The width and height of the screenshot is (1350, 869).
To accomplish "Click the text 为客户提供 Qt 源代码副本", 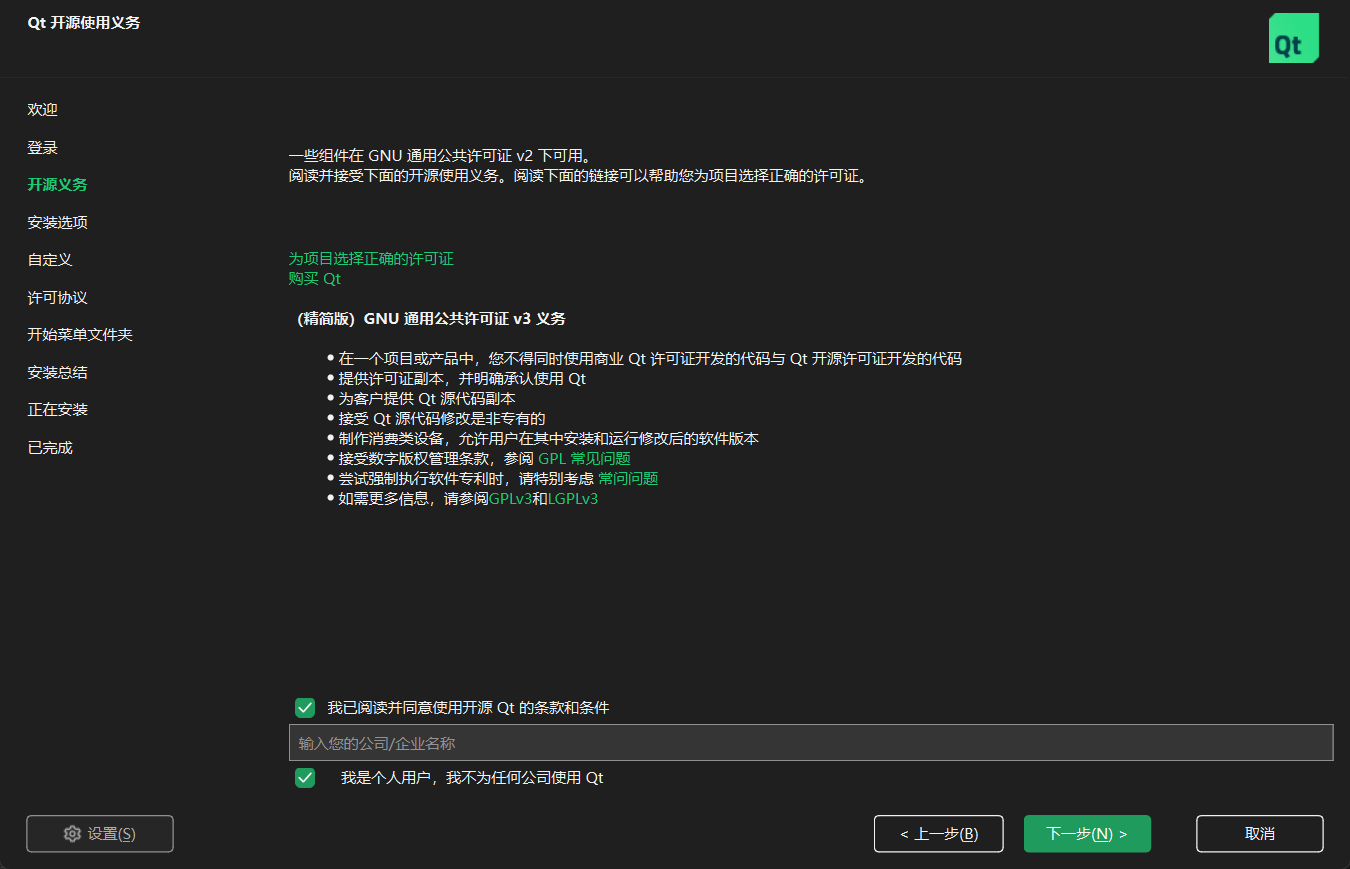I will (427, 399).
